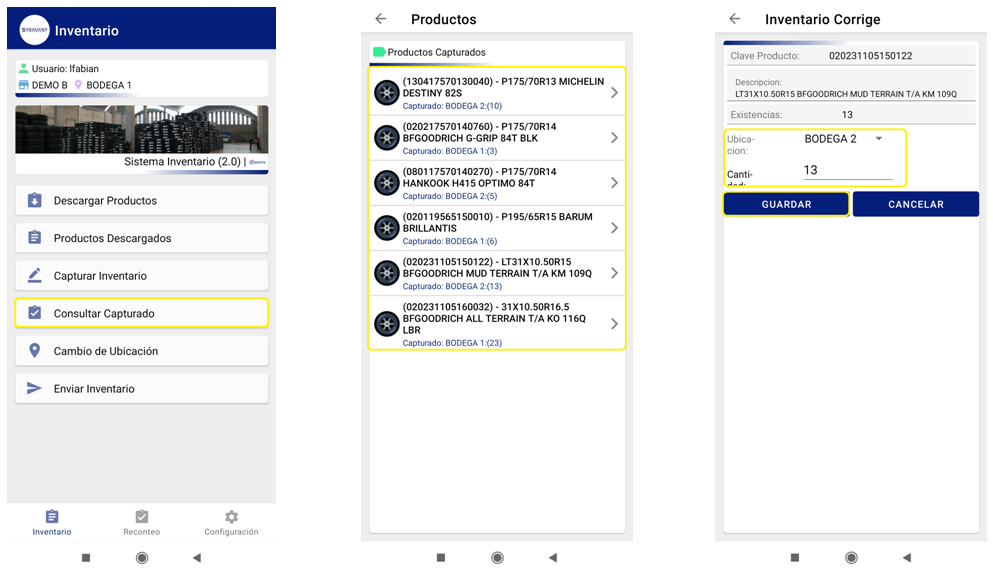This screenshot has width=993, height=577.
Task: Open the BFGOODRICH MUD TERRAIN row chevron
Action: click(x=614, y=273)
